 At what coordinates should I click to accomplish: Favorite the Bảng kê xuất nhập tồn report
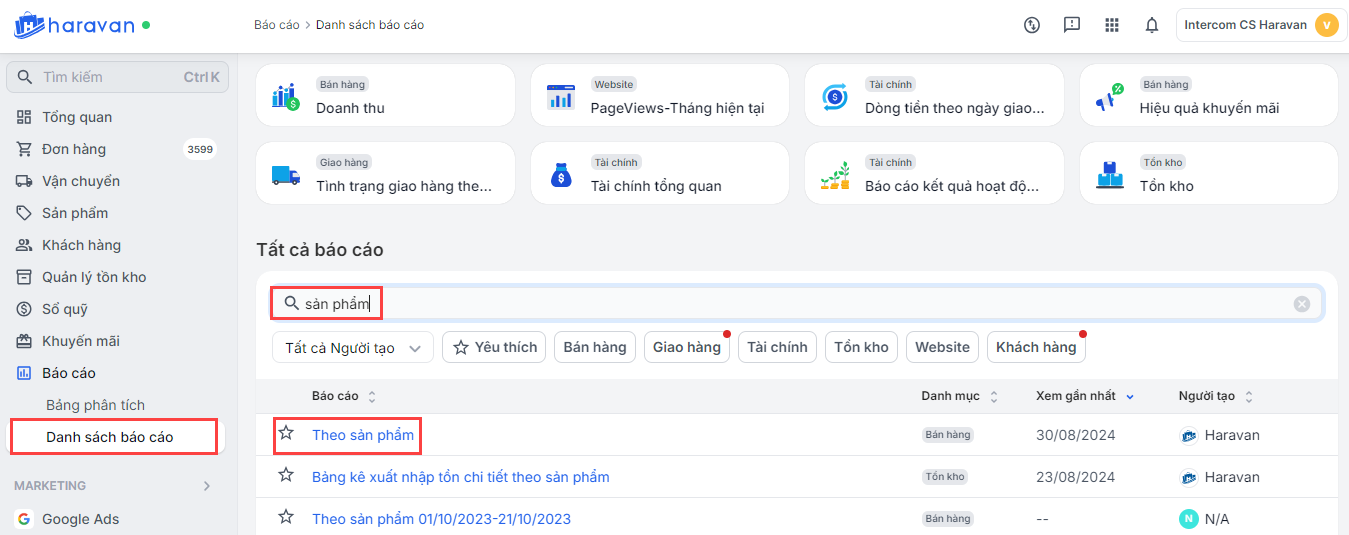click(x=287, y=475)
